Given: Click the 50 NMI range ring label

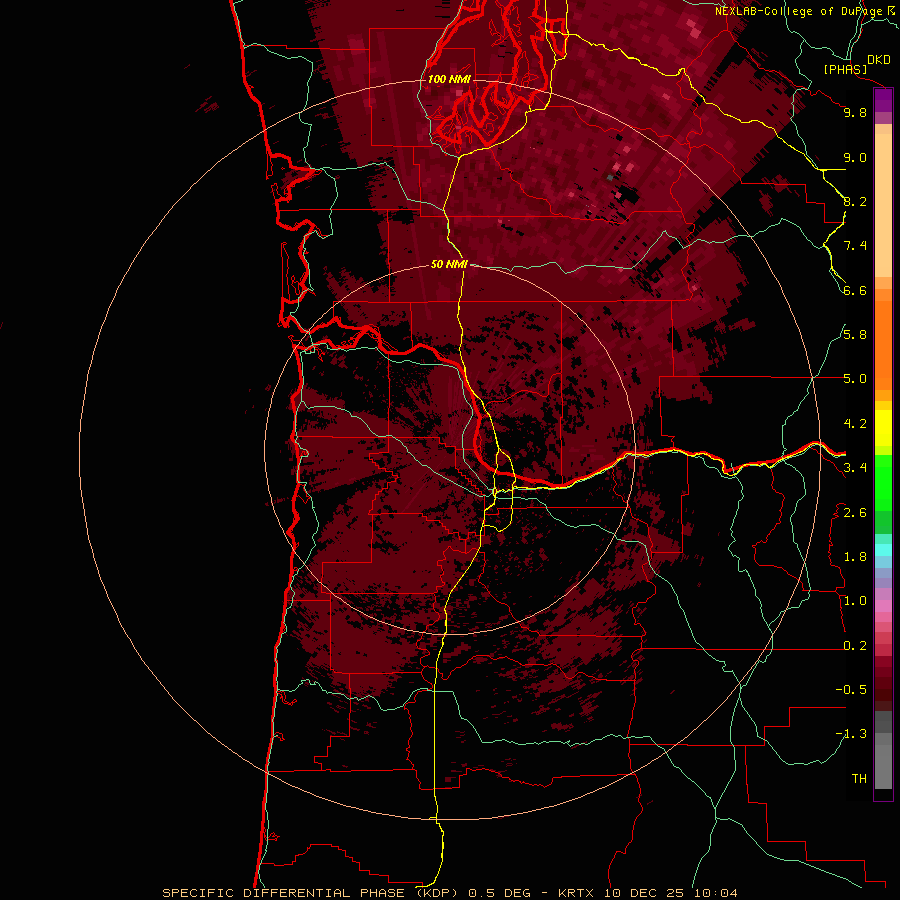Looking at the screenshot, I should 449,264.
